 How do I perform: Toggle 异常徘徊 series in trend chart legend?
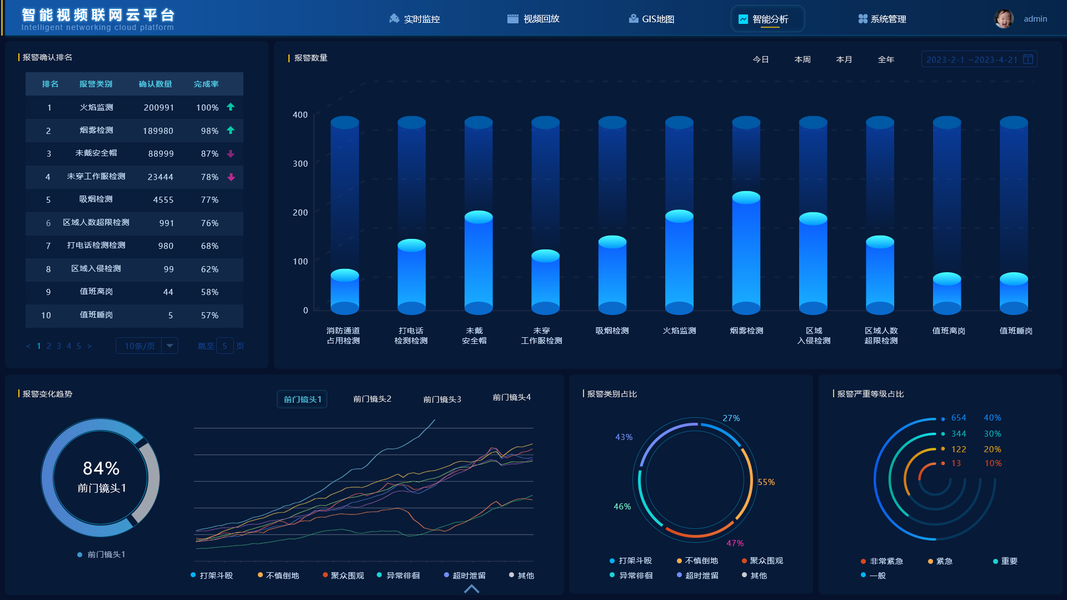[x=399, y=576]
